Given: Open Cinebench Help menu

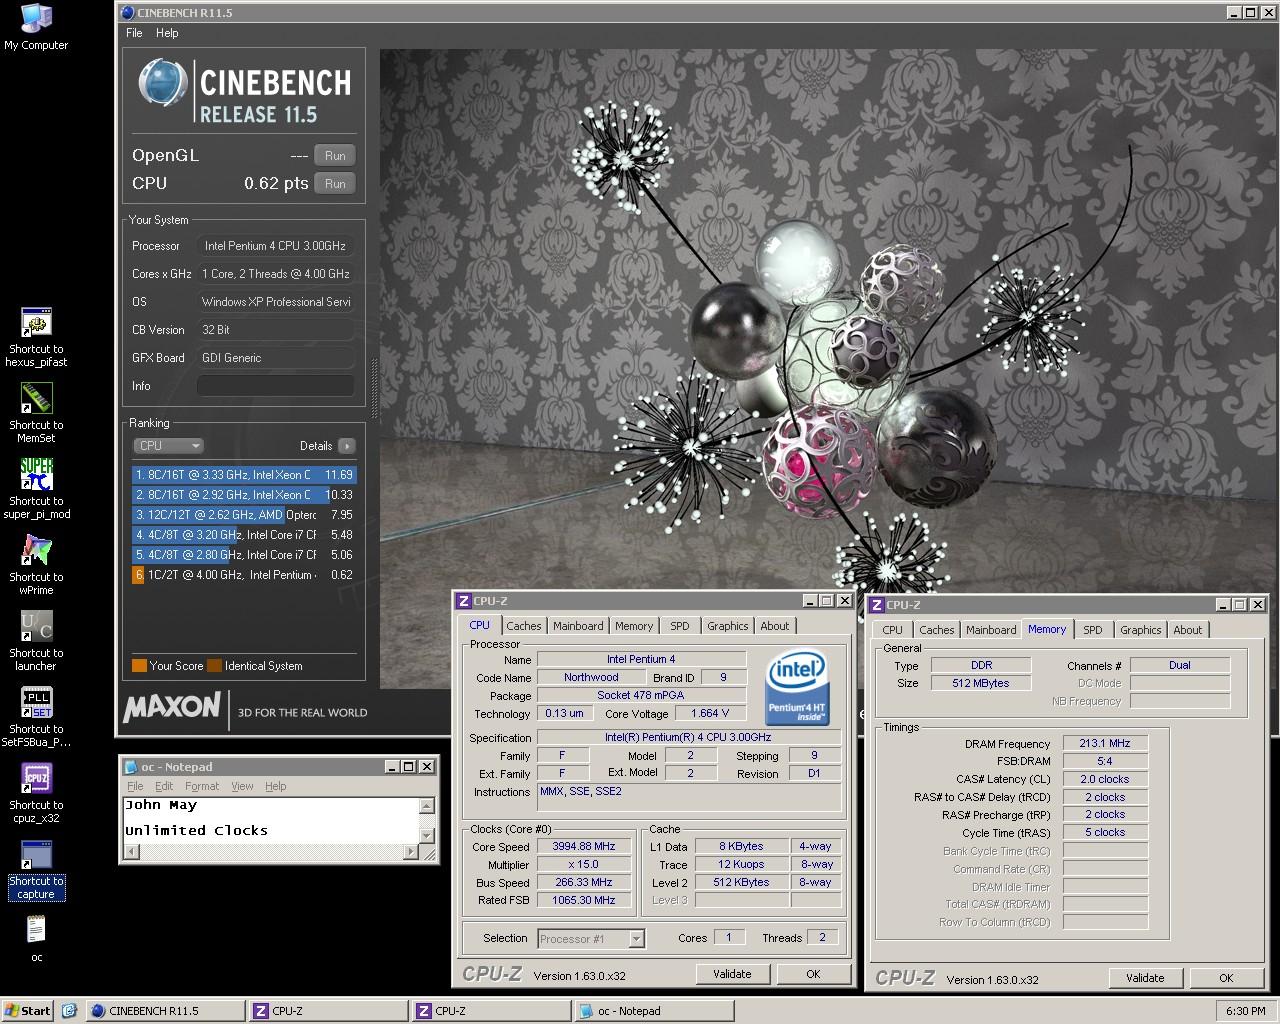Looking at the screenshot, I should [x=167, y=33].
